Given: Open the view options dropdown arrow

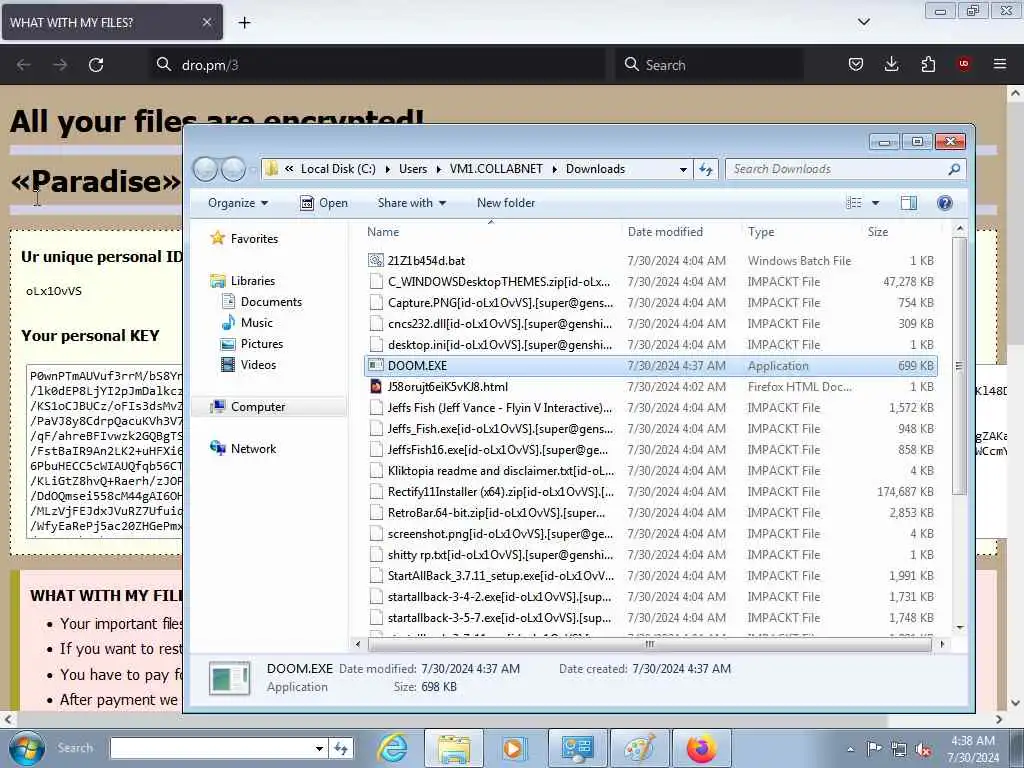Looking at the screenshot, I should [876, 203].
